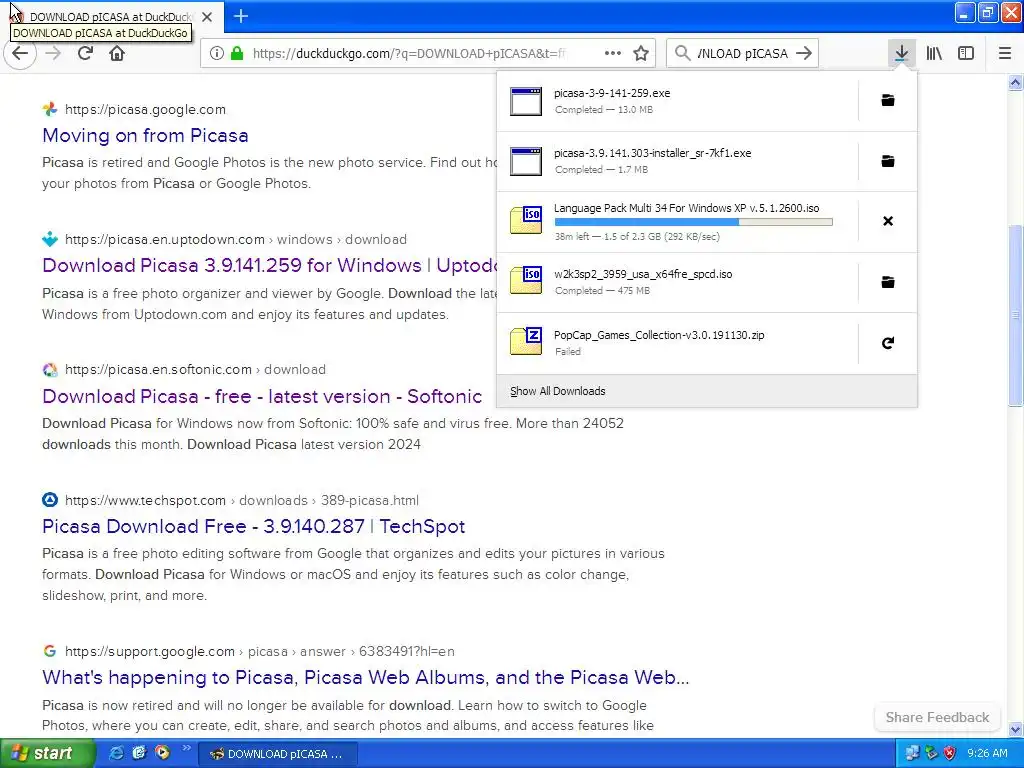Click the vertical scrollbar thumb
The height and width of the screenshot is (768, 1024).
tap(1015, 316)
